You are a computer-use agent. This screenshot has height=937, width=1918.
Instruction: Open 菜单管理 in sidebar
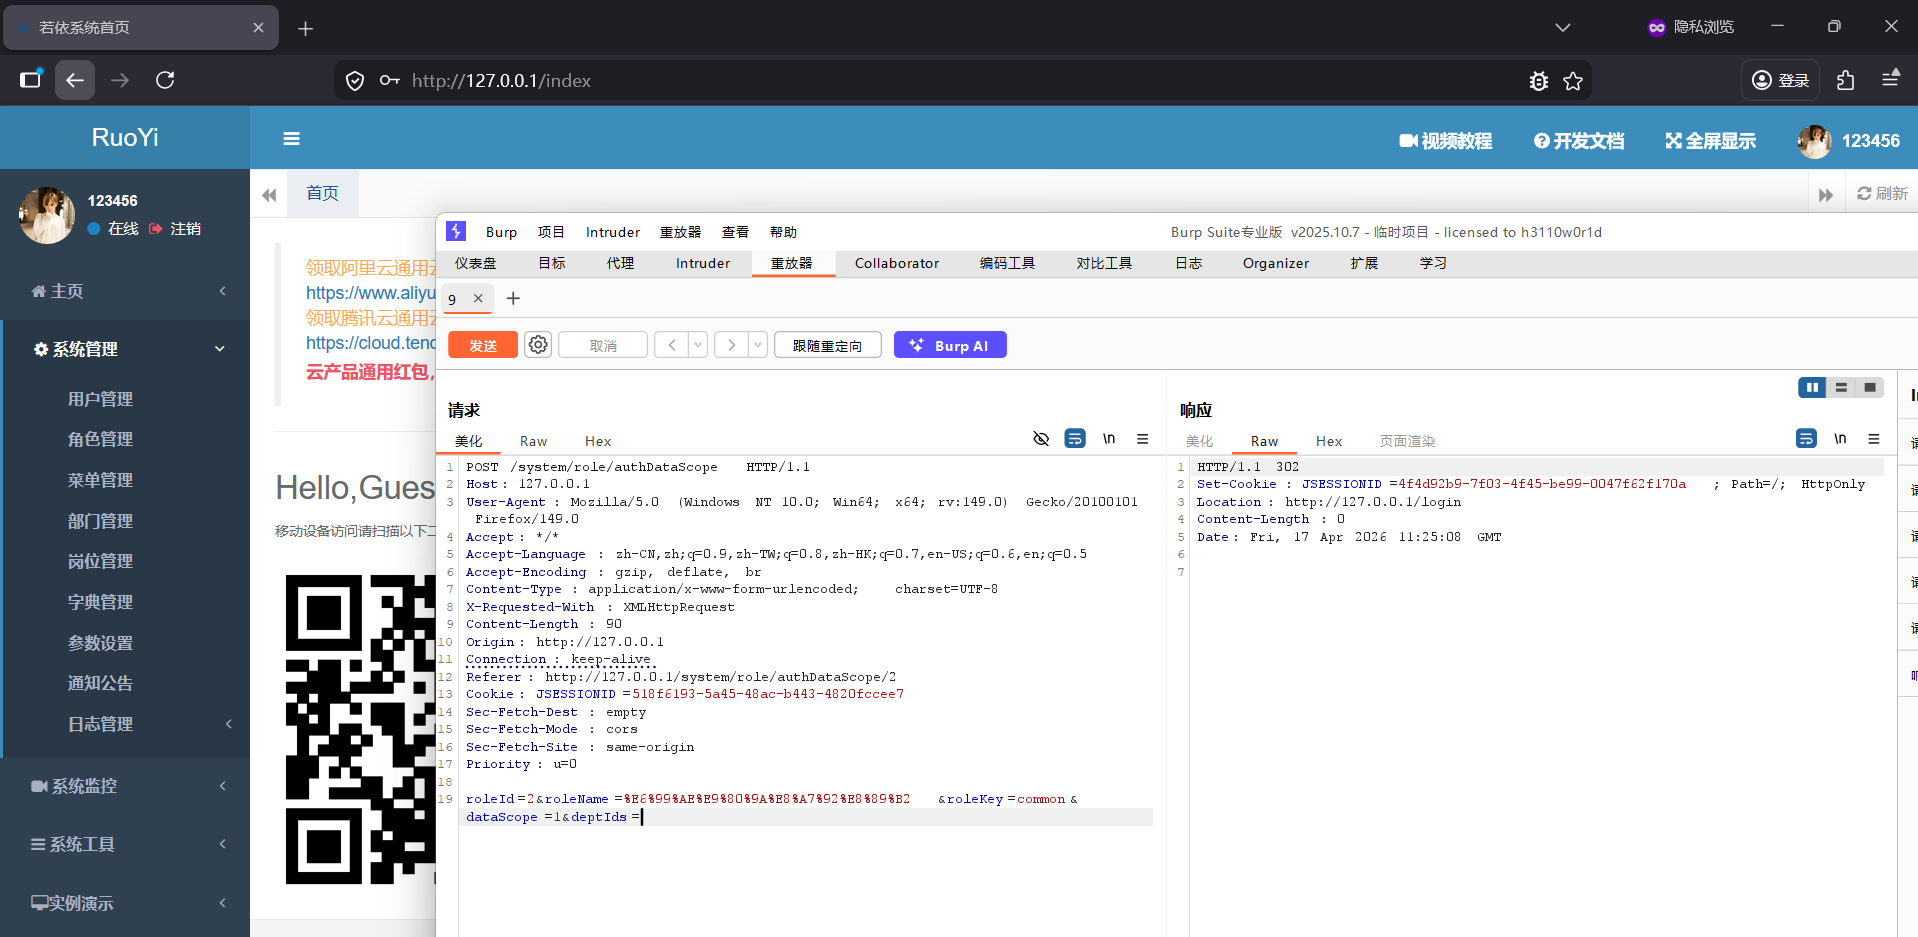click(100, 480)
